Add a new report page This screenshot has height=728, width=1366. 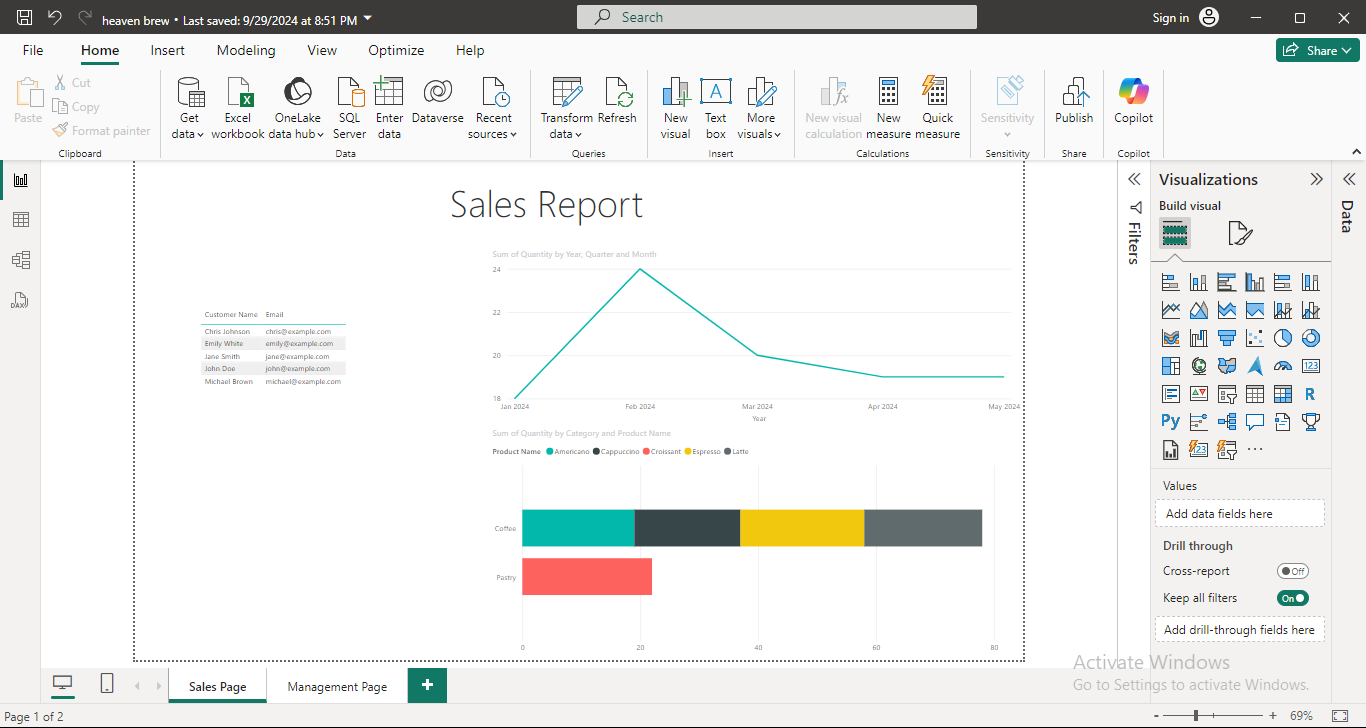[x=427, y=685]
